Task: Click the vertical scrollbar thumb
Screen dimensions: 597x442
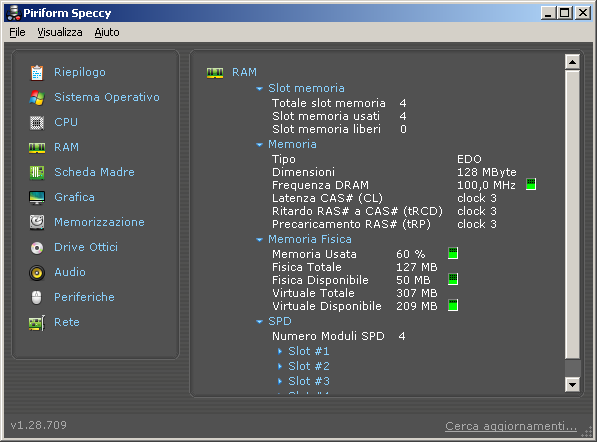Action: pos(573,214)
